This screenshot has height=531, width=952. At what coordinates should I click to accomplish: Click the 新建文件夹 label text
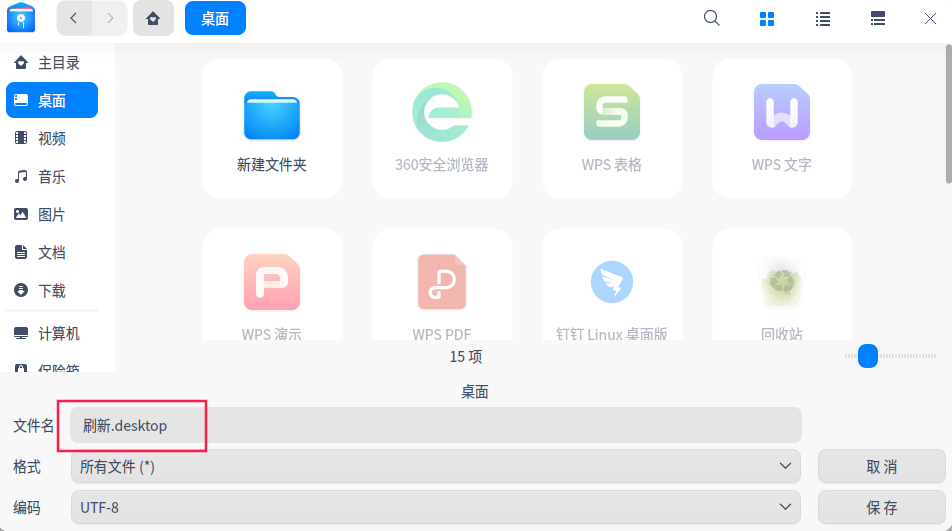click(x=272, y=164)
